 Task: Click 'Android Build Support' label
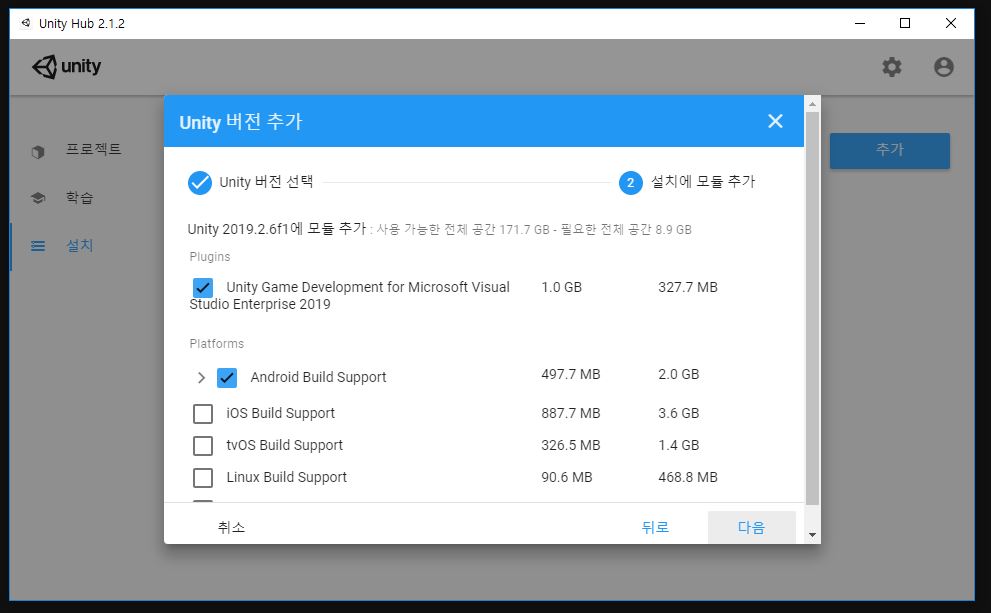[x=319, y=377]
